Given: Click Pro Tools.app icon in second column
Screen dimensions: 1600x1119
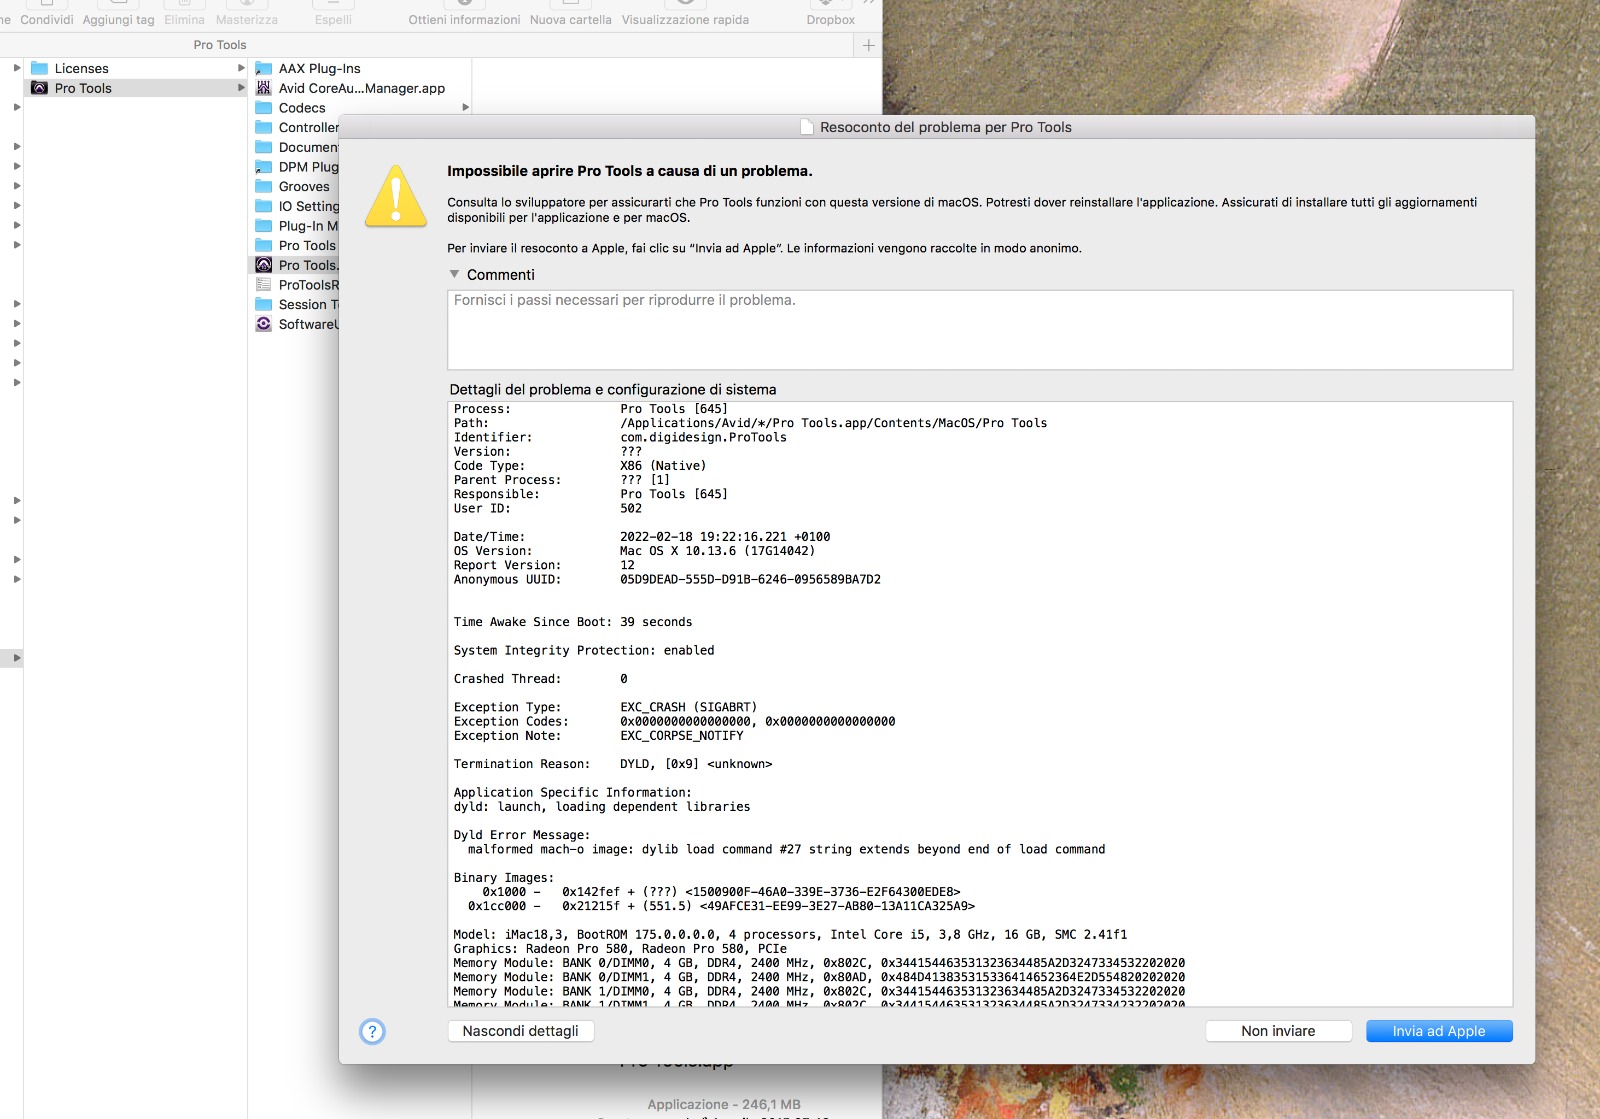Looking at the screenshot, I should coord(264,265).
